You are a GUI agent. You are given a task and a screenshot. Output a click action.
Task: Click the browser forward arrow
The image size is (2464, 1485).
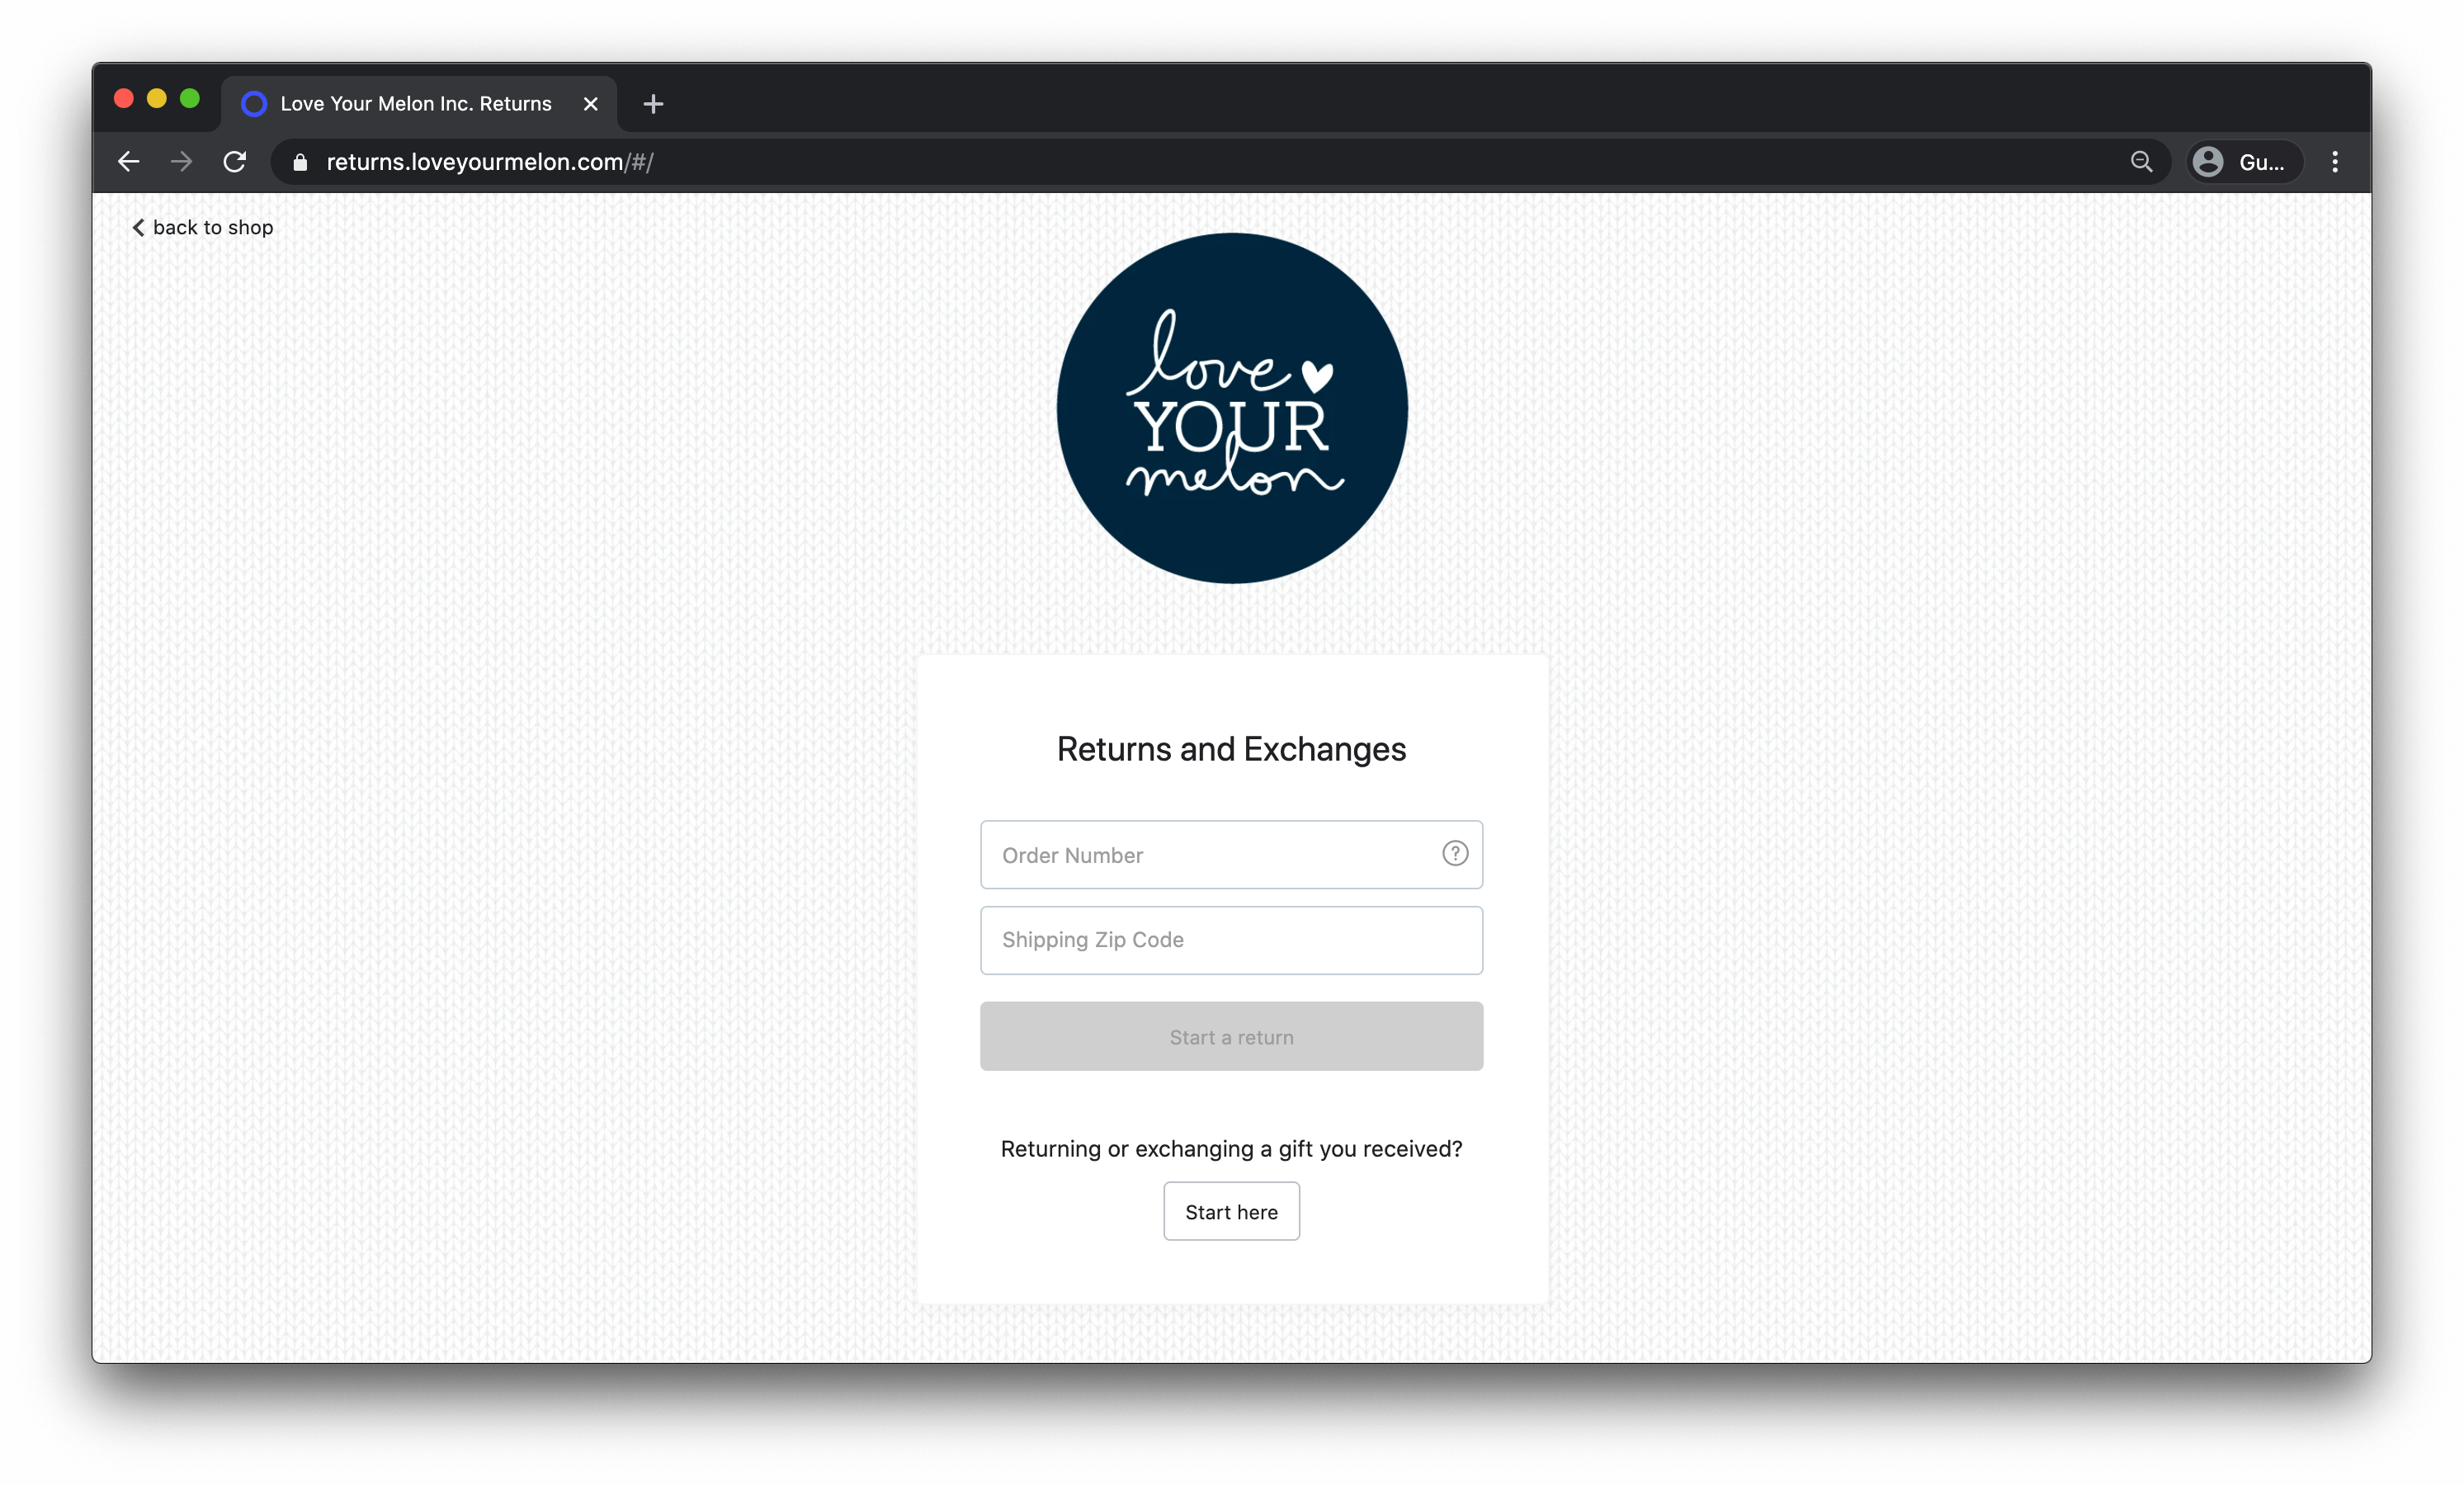[181, 162]
